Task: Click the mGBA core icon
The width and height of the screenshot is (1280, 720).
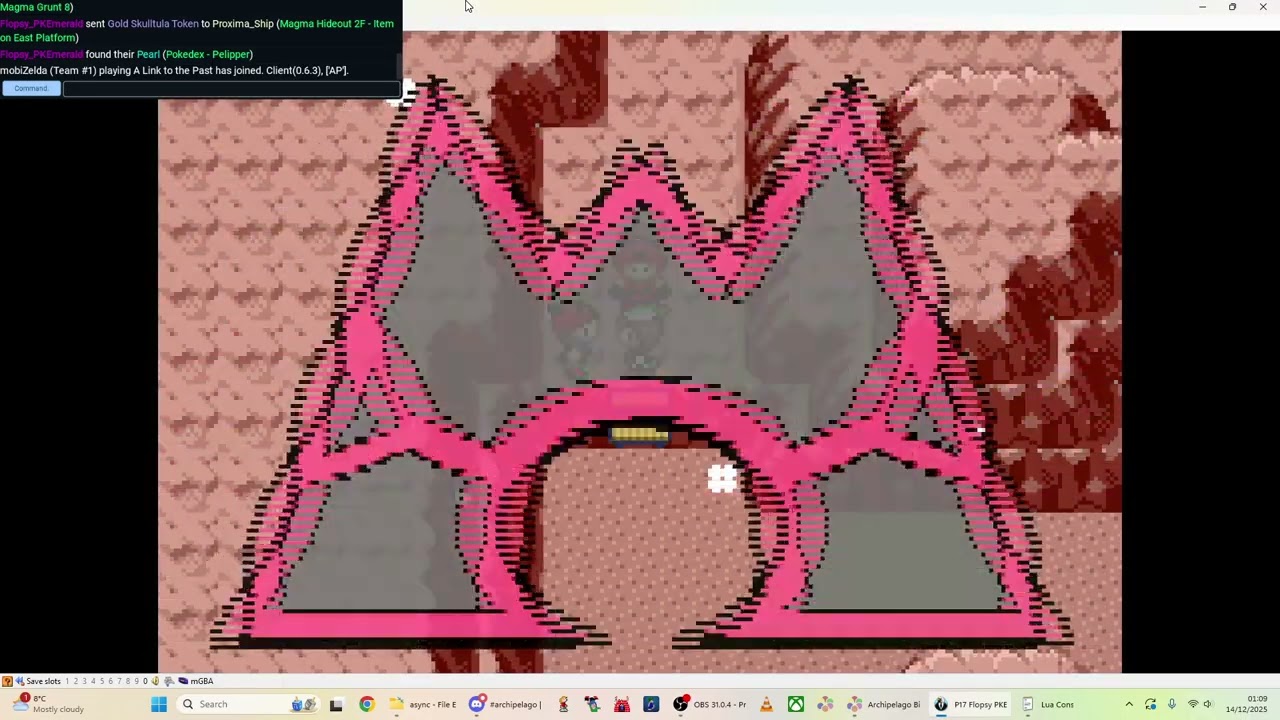Action: coord(183,681)
